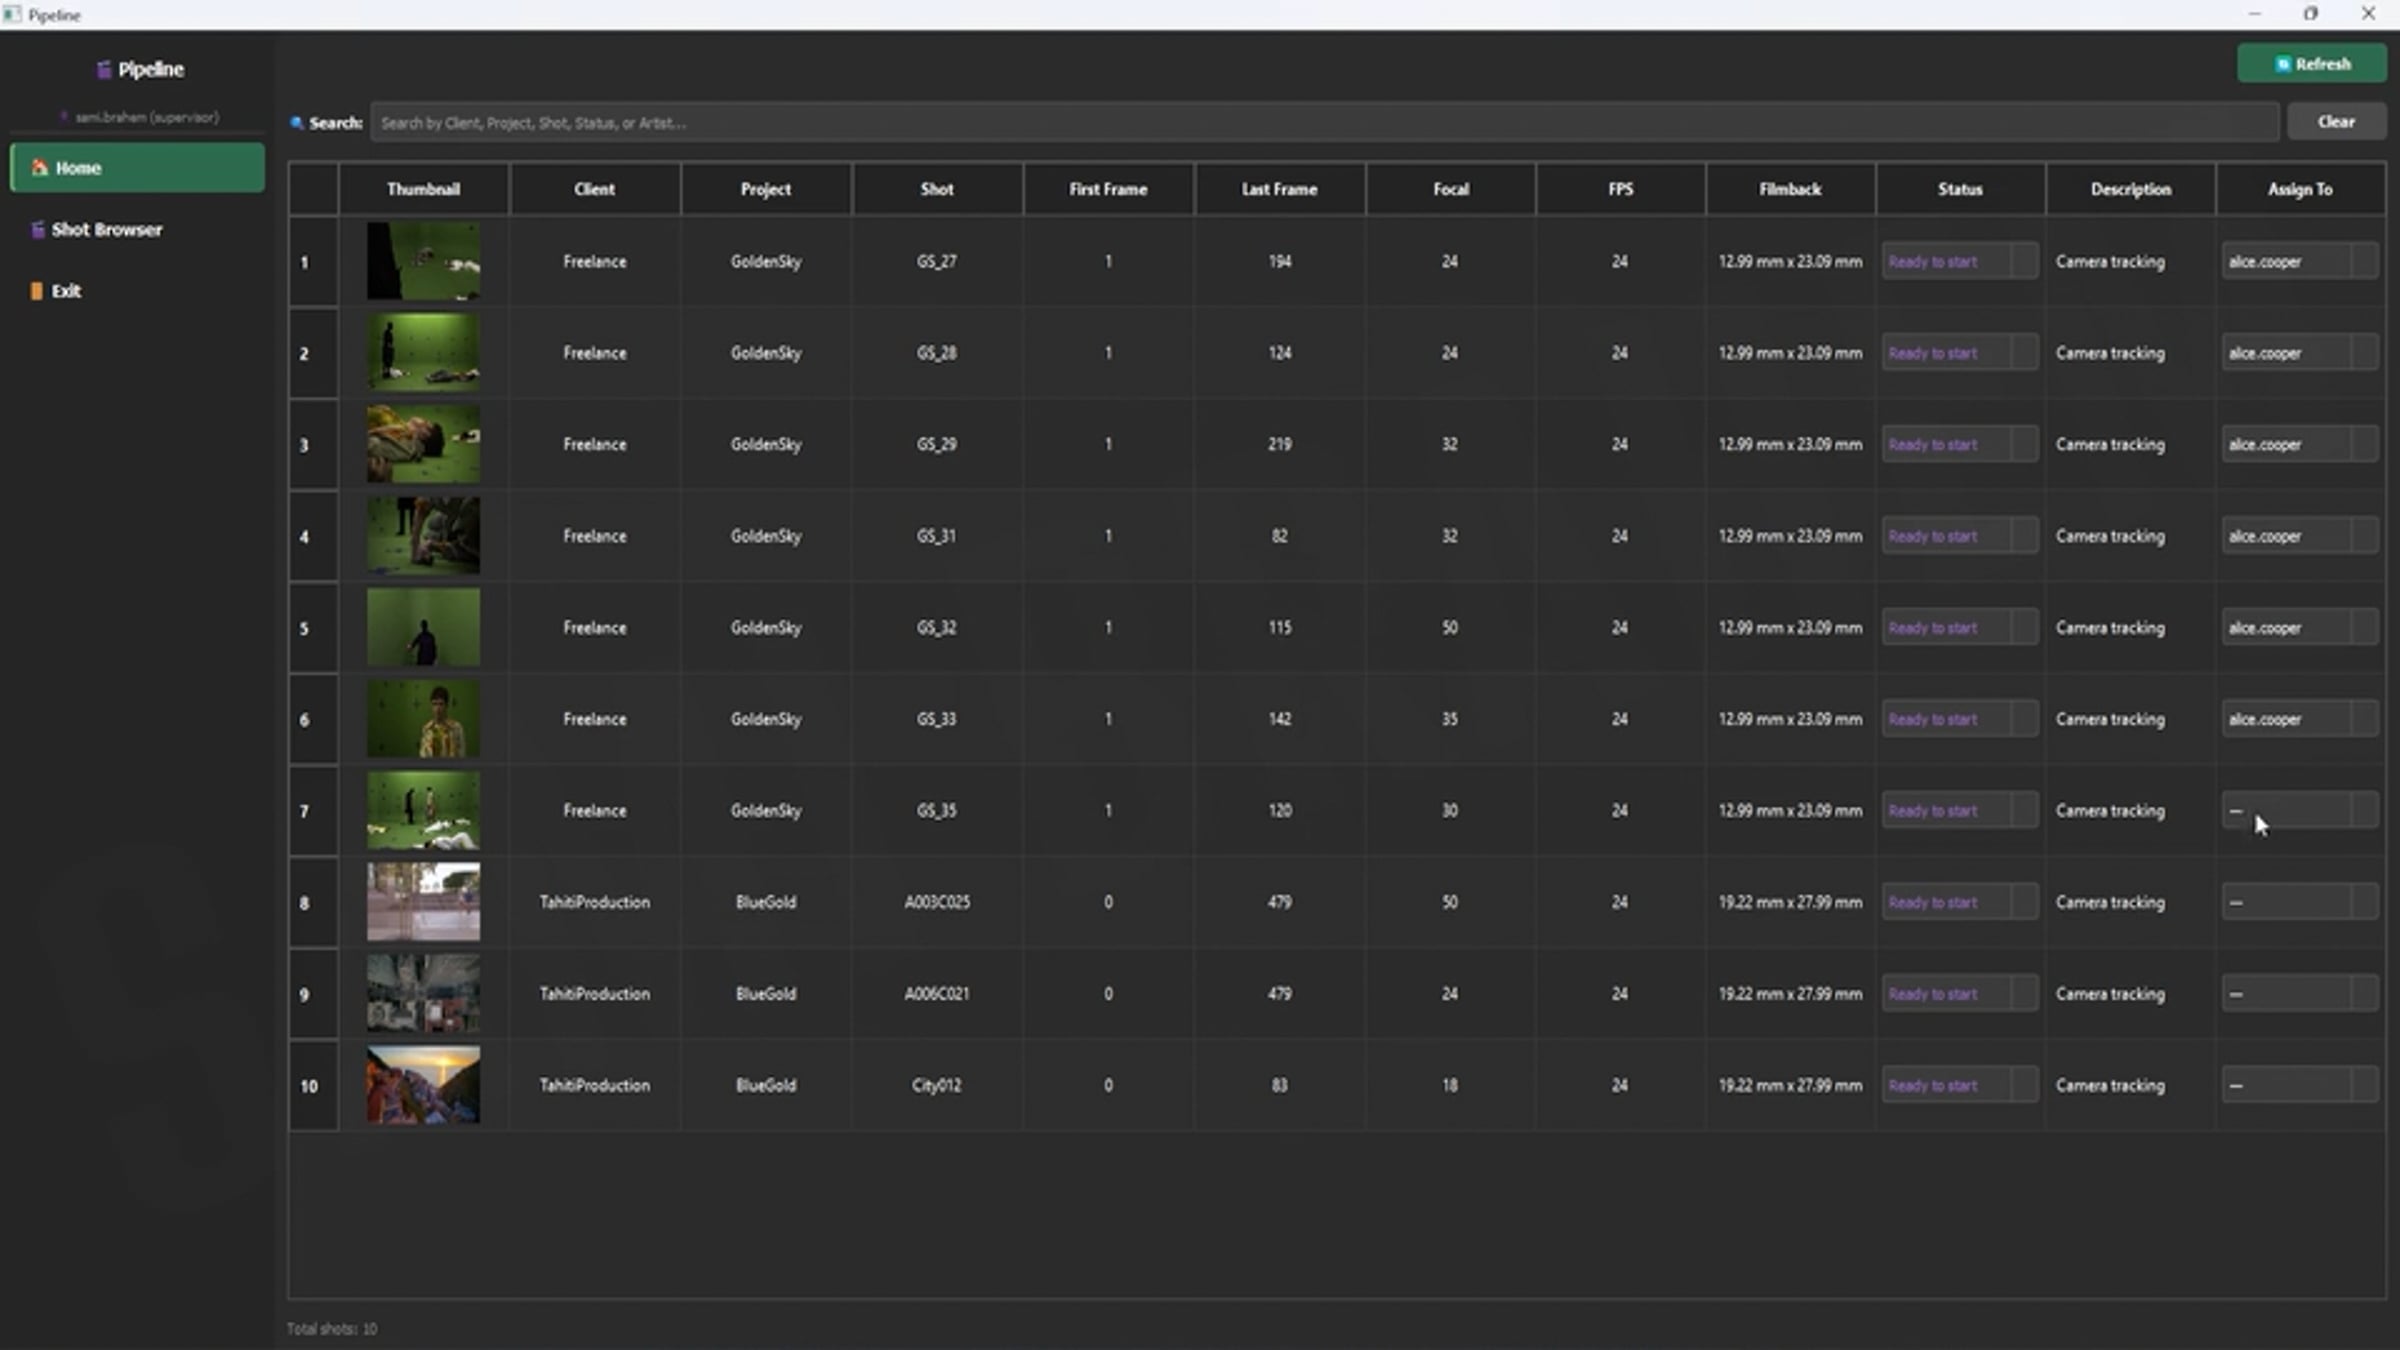Click the Filmback column header
The height and width of the screenshot is (1350, 2400).
click(1790, 189)
